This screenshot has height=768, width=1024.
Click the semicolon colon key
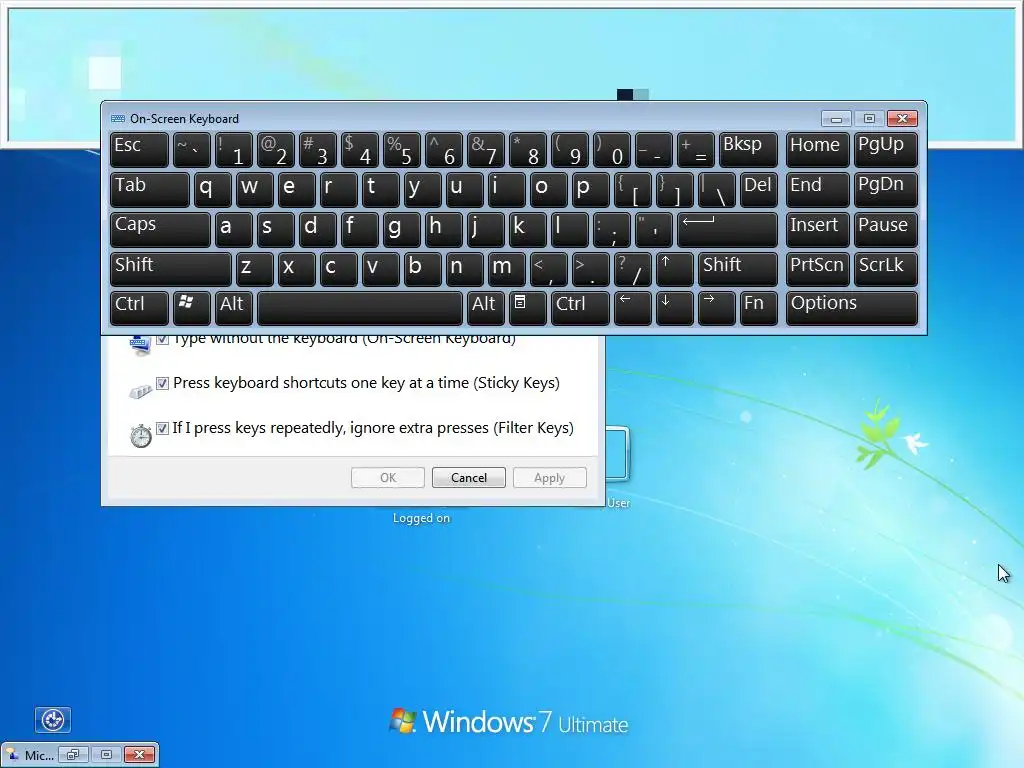(612, 229)
